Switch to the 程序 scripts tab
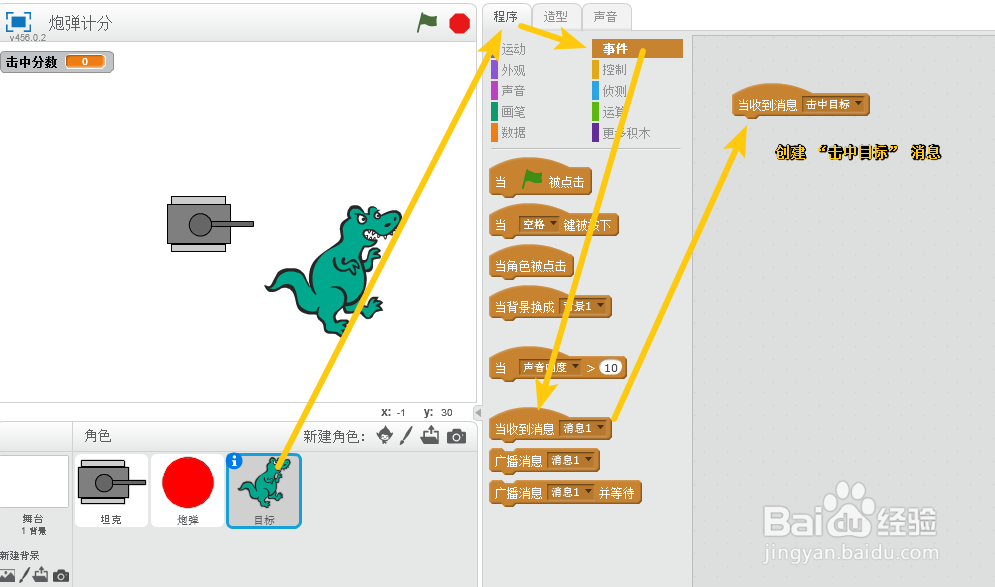Viewport: 995px width, 587px height. (506, 16)
